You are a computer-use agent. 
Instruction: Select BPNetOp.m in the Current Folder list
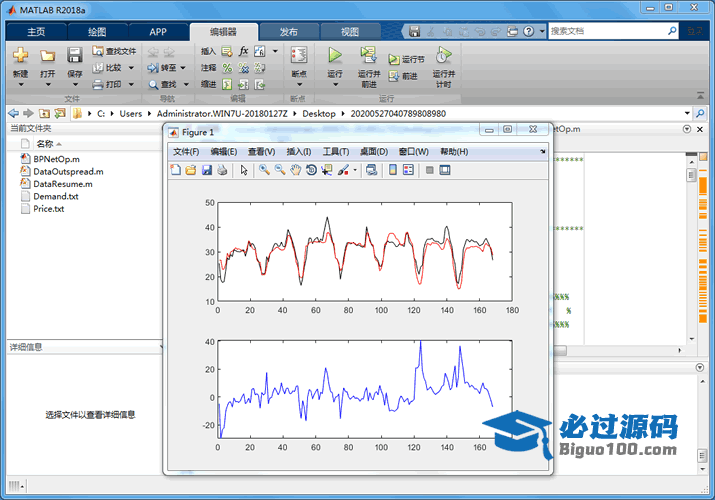pyautogui.click(x=56, y=158)
